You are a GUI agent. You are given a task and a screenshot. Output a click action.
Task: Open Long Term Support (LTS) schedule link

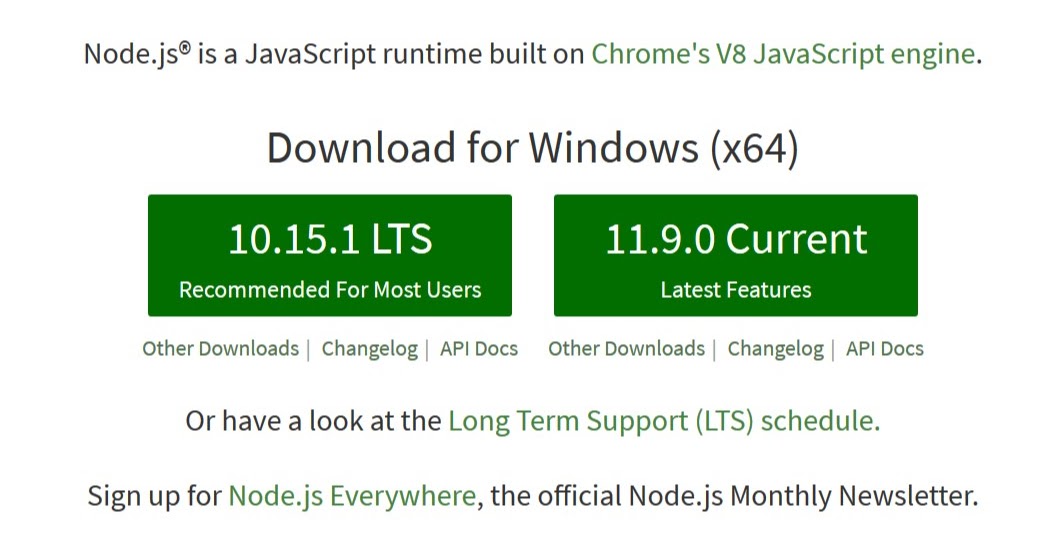[664, 421]
